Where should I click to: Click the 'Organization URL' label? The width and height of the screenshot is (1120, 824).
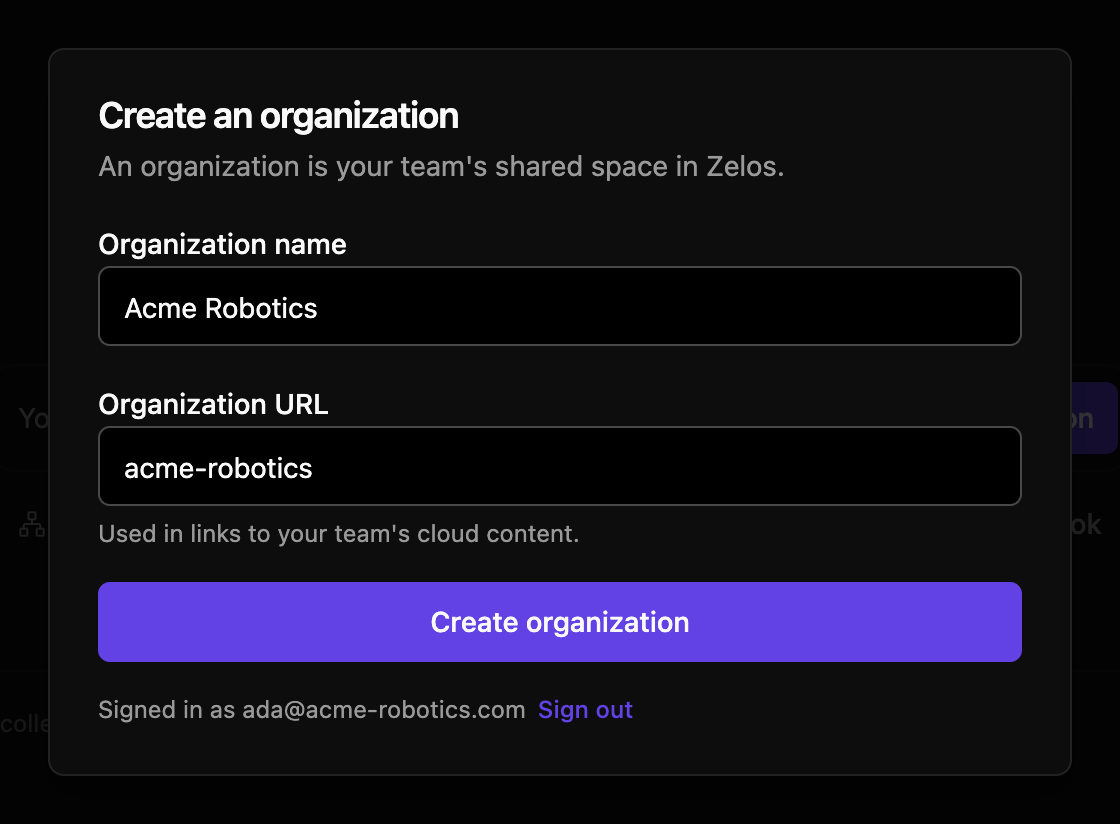(213, 405)
